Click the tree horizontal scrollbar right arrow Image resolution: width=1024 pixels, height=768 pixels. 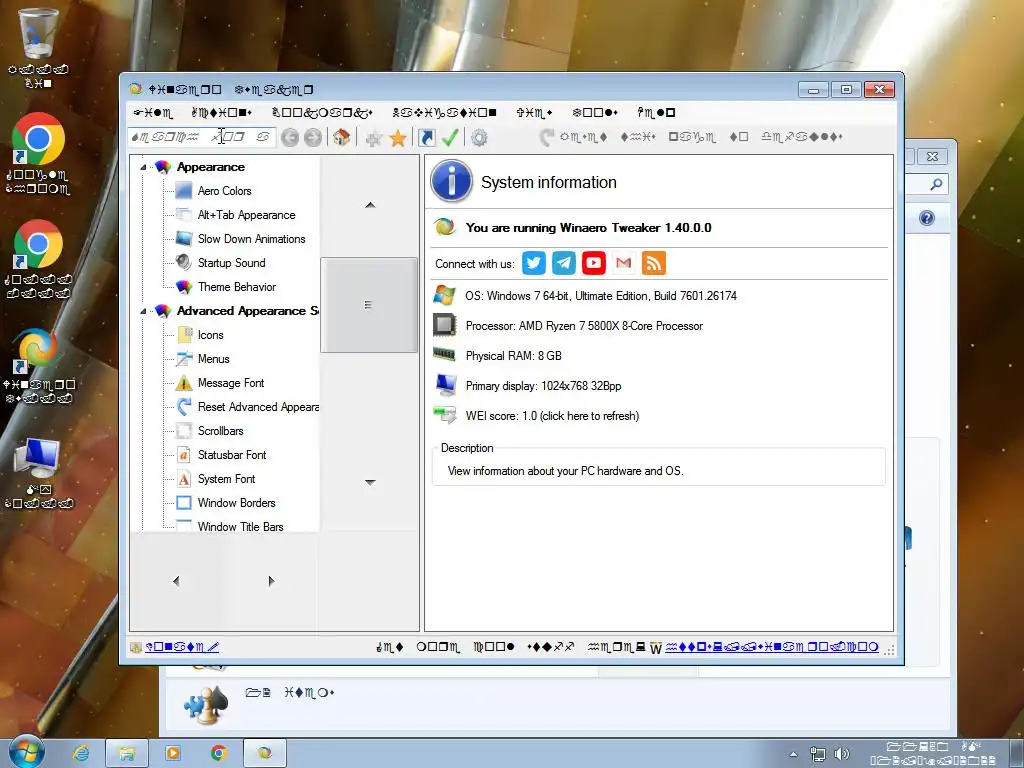coord(271,581)
